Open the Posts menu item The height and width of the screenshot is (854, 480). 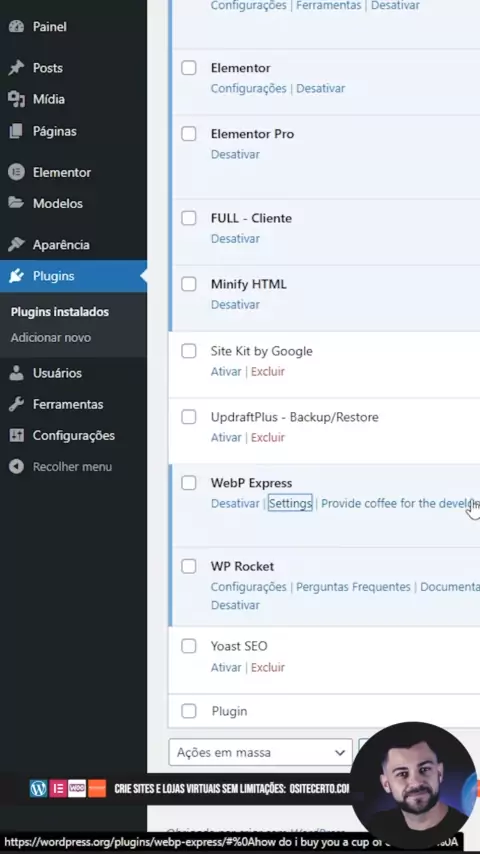(47, 68)
